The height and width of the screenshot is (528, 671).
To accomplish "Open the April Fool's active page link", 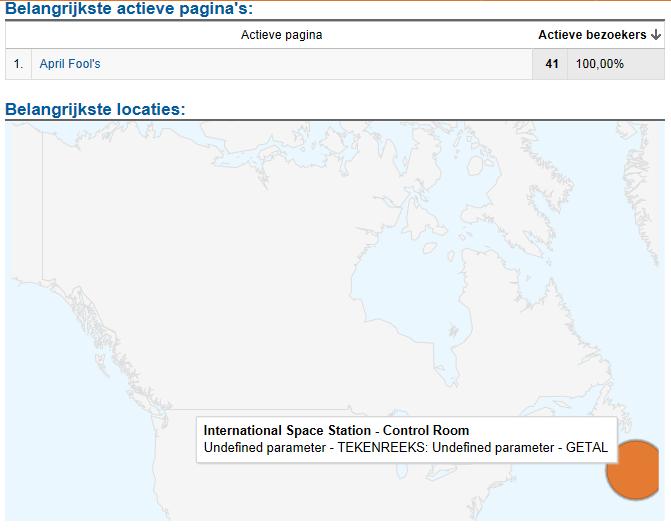I will pos(70,64).
